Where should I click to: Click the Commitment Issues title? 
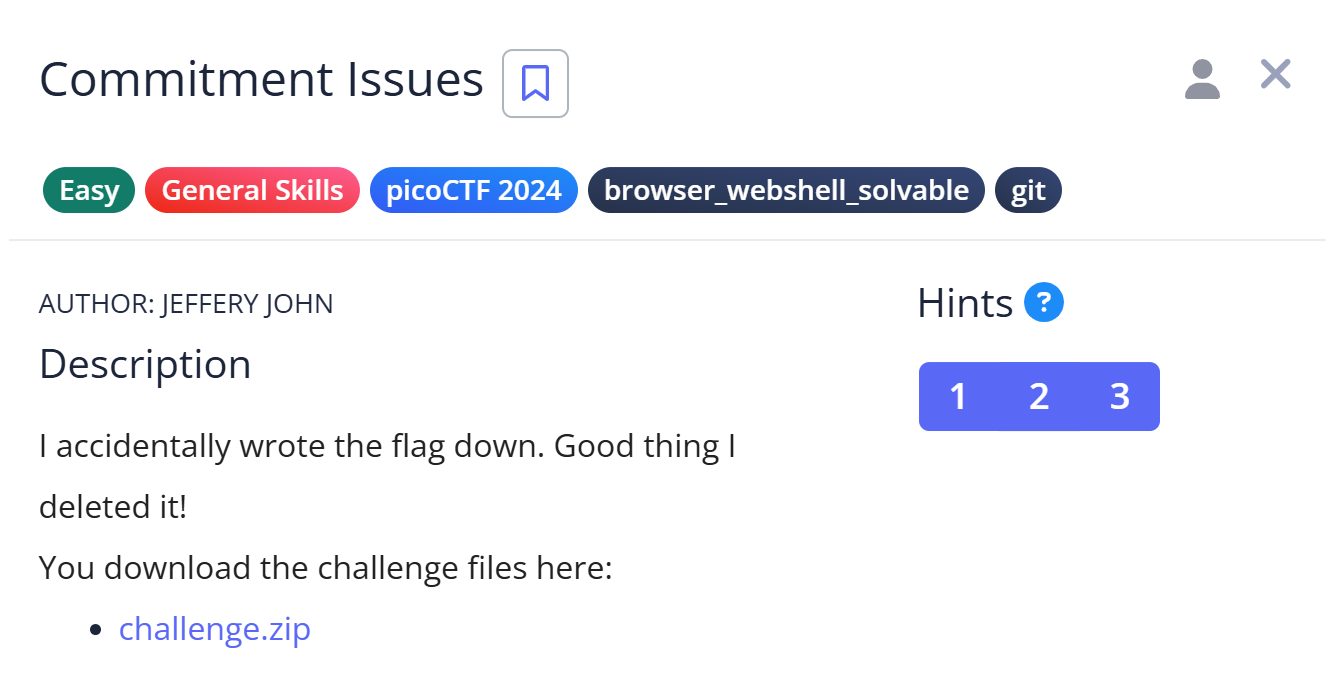(x=261, y=80)
